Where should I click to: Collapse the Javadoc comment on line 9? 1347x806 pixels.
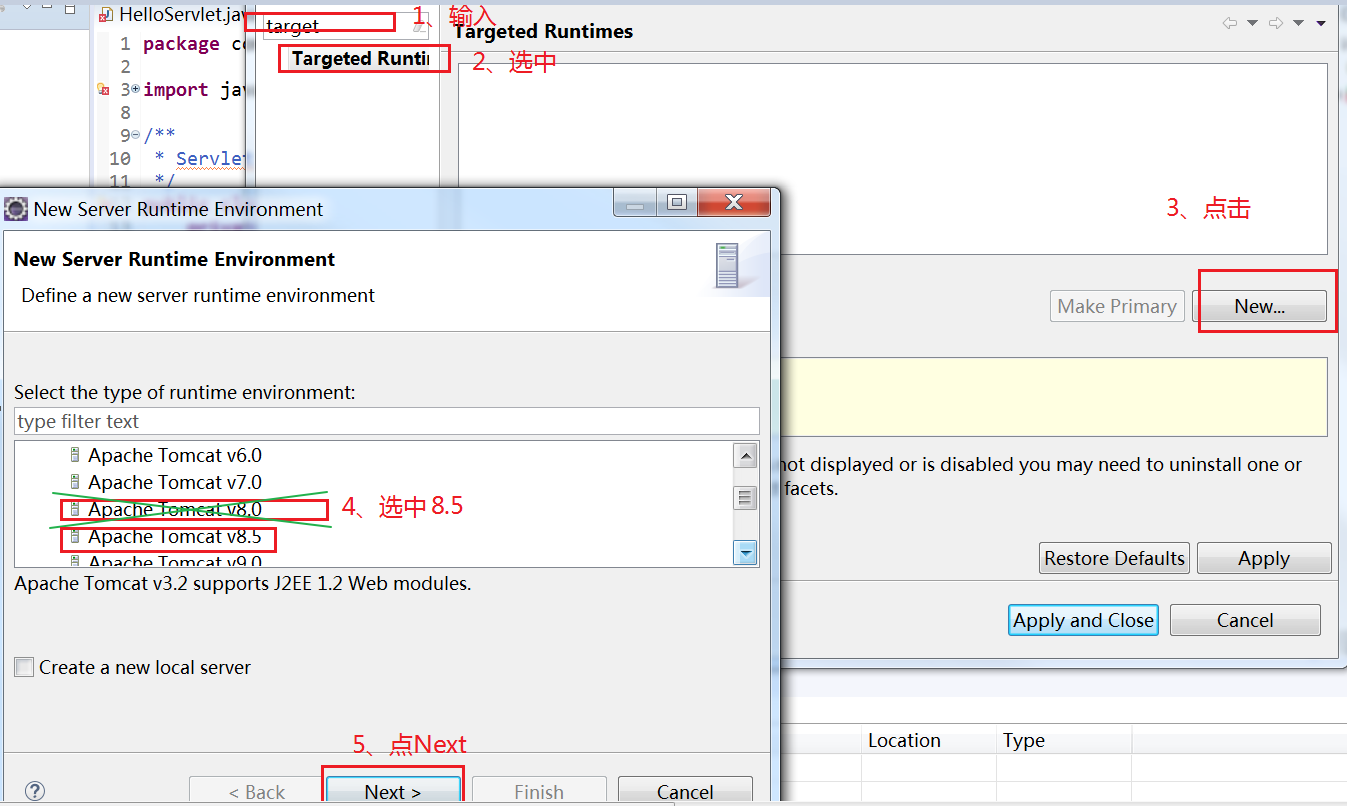(135, 136)
